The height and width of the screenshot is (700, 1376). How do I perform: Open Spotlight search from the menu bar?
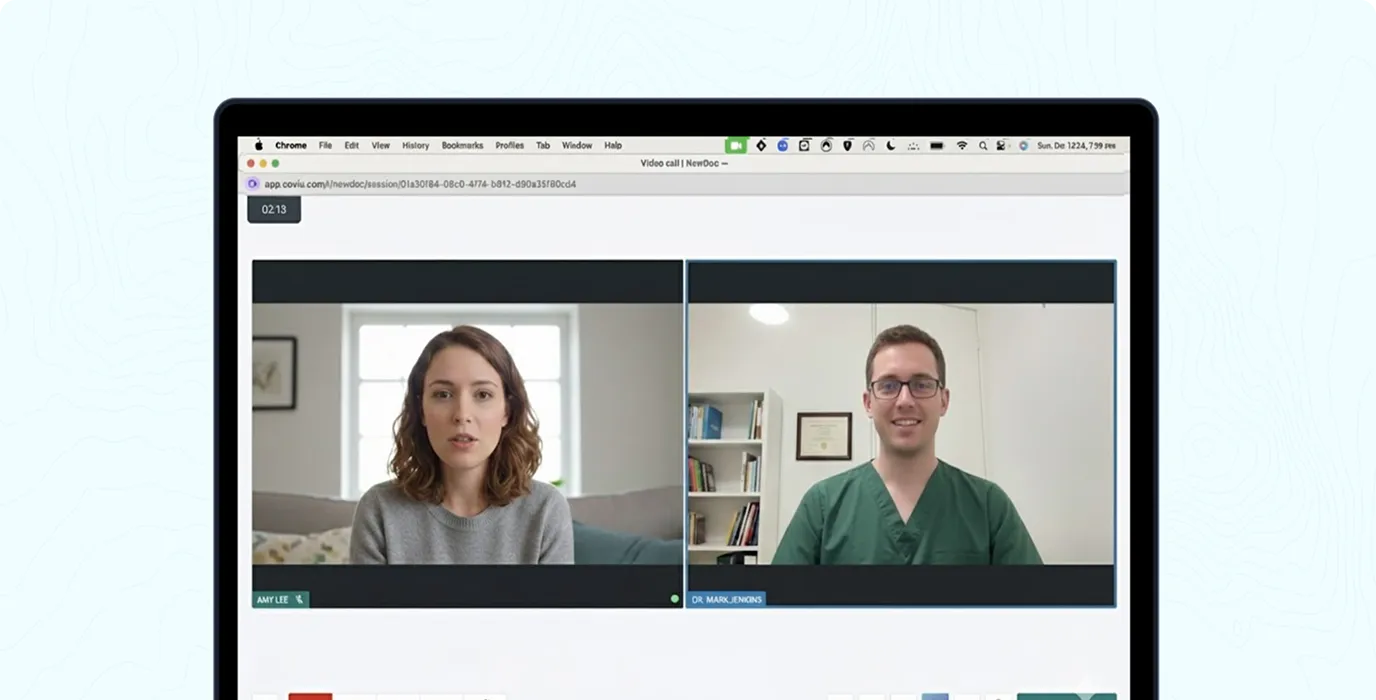[x=983, y=145]
